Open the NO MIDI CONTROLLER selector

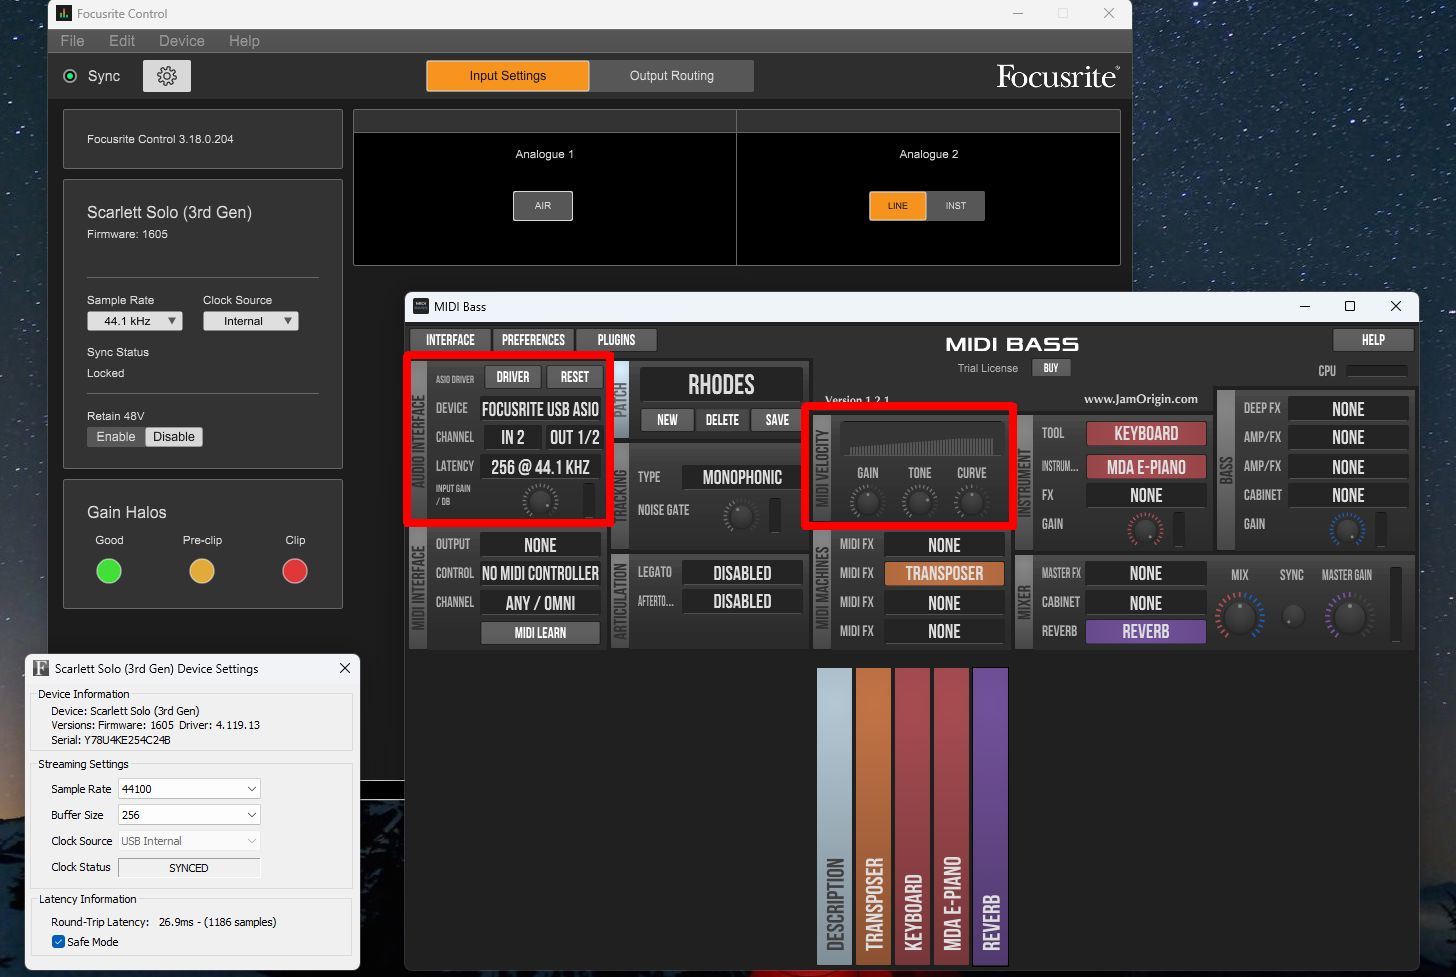coord(541,573)
